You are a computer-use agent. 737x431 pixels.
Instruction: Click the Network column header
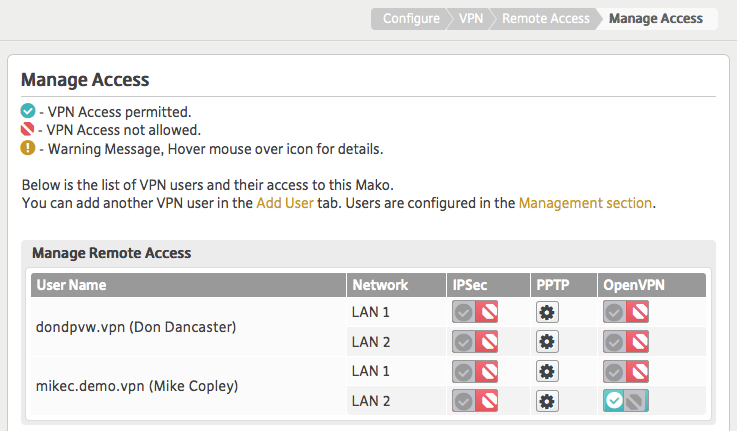coord(396,285)
